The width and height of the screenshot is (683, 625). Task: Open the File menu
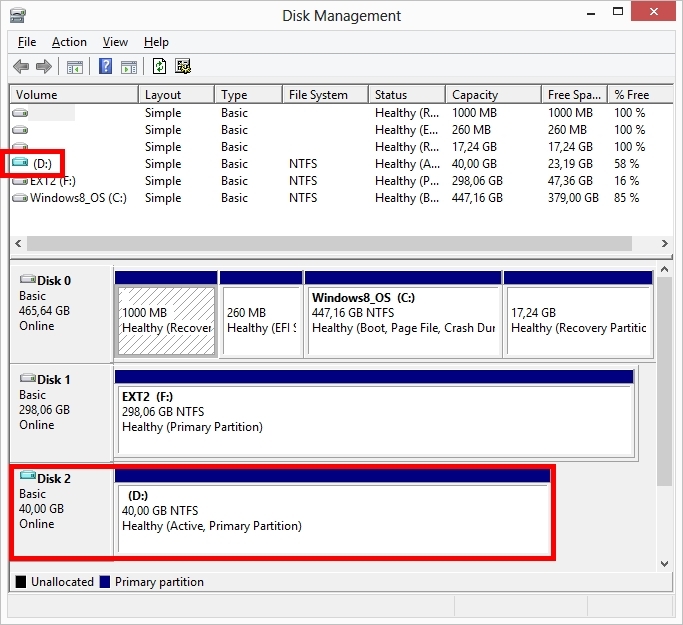(x=27, y=42)
